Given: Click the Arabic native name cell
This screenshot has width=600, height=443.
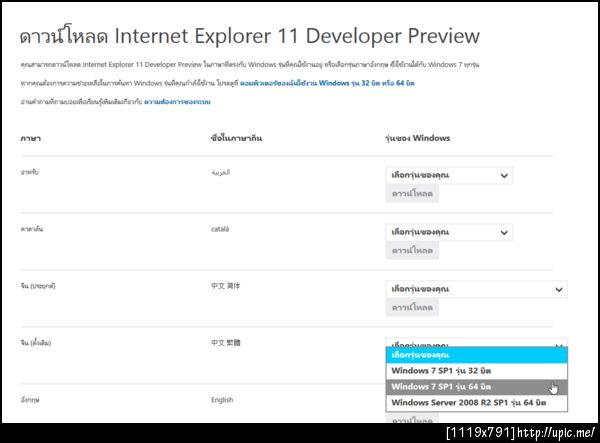Looking at the screenshot, I should pyautogui.click(x=221, y=173).
